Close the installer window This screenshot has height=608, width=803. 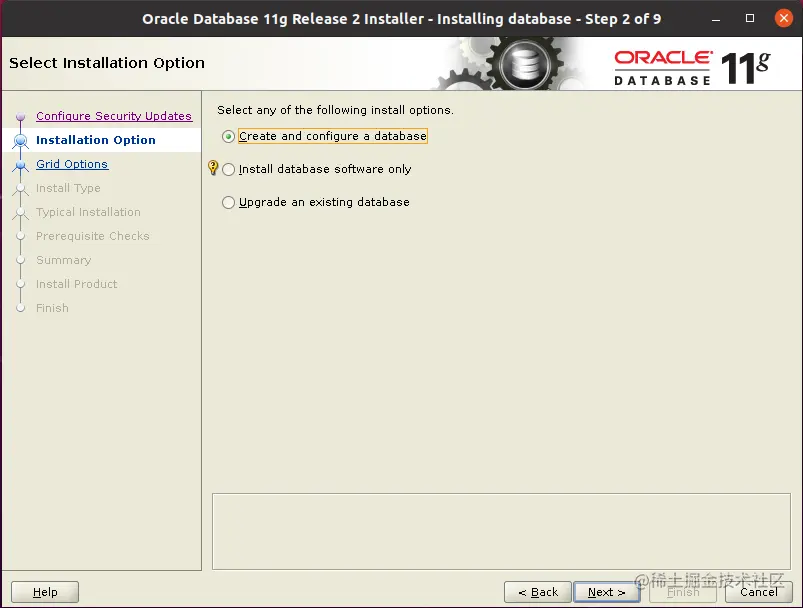pos(784,18)
